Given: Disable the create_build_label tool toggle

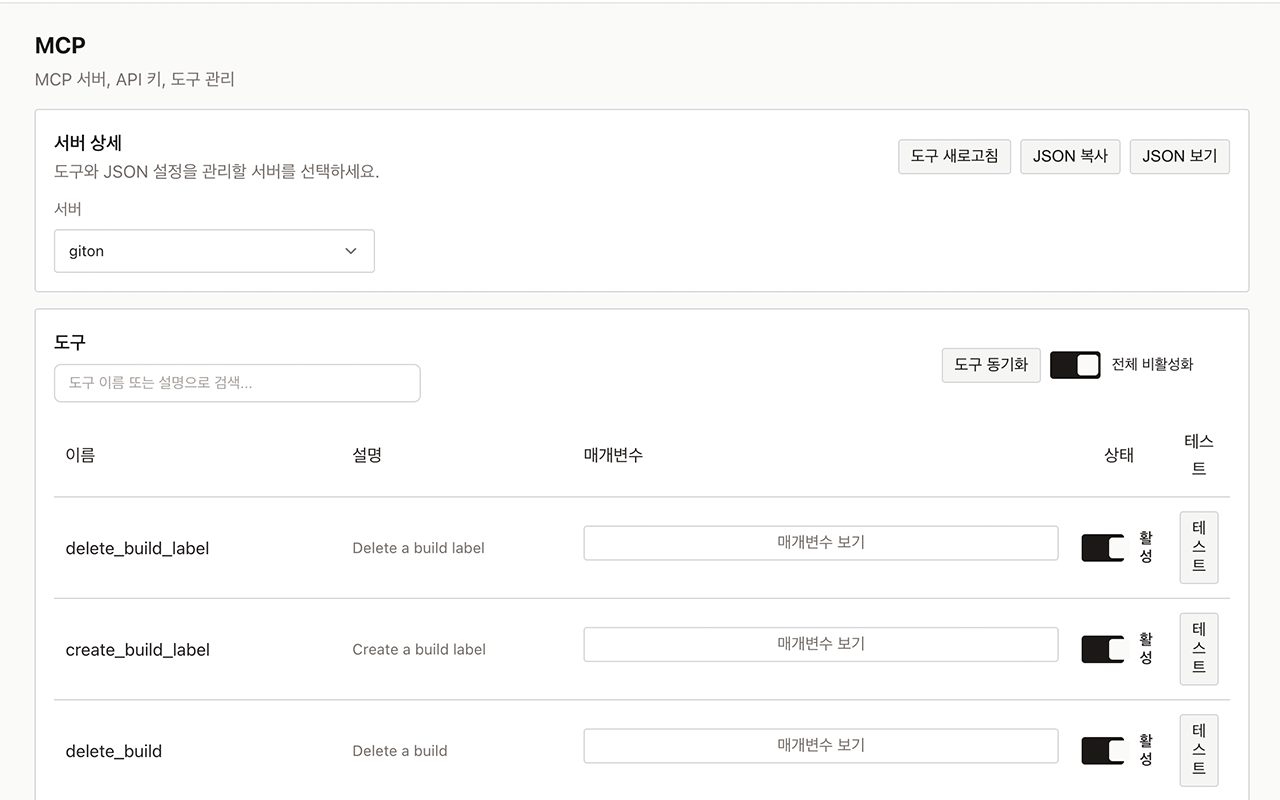Looking at the screenshot, I should (x=1104, y=649).
